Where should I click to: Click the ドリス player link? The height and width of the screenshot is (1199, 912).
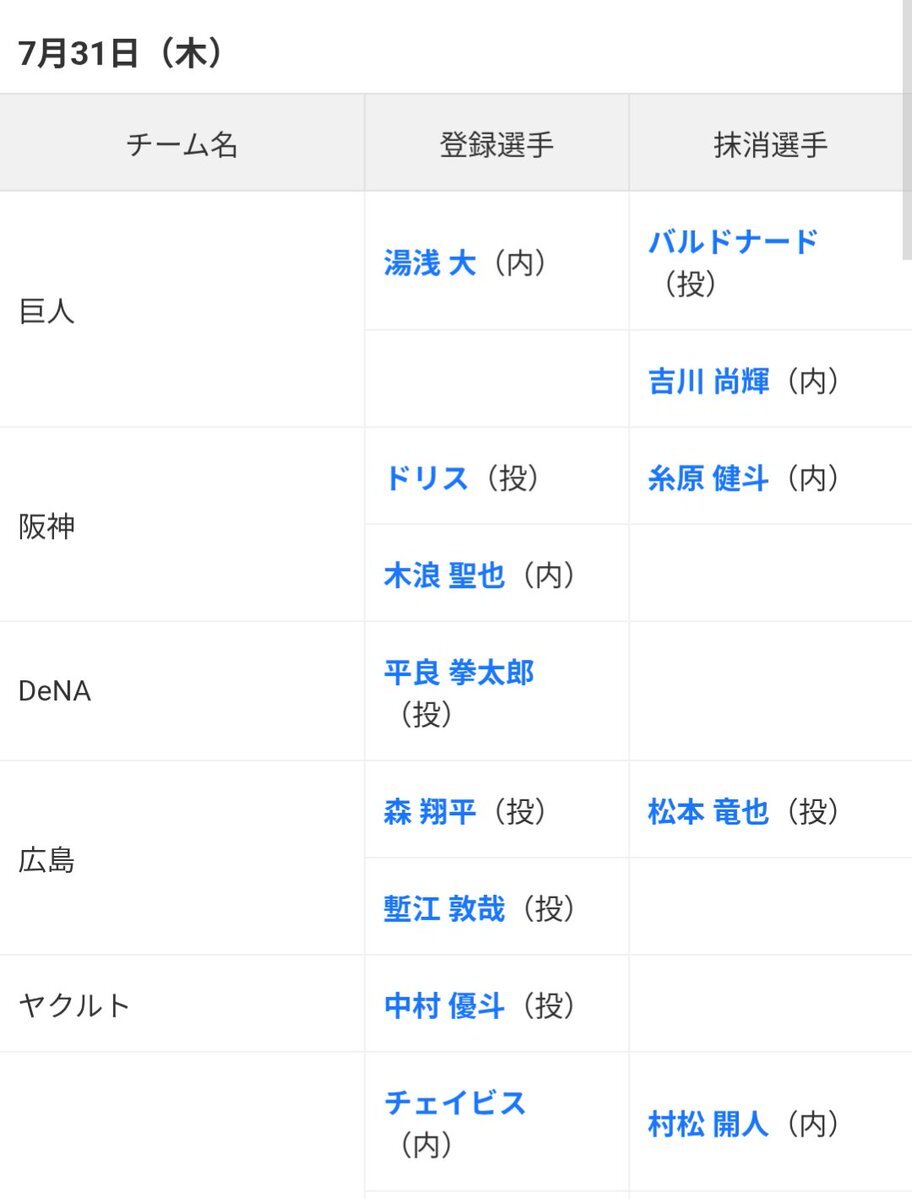pos(426,478)
